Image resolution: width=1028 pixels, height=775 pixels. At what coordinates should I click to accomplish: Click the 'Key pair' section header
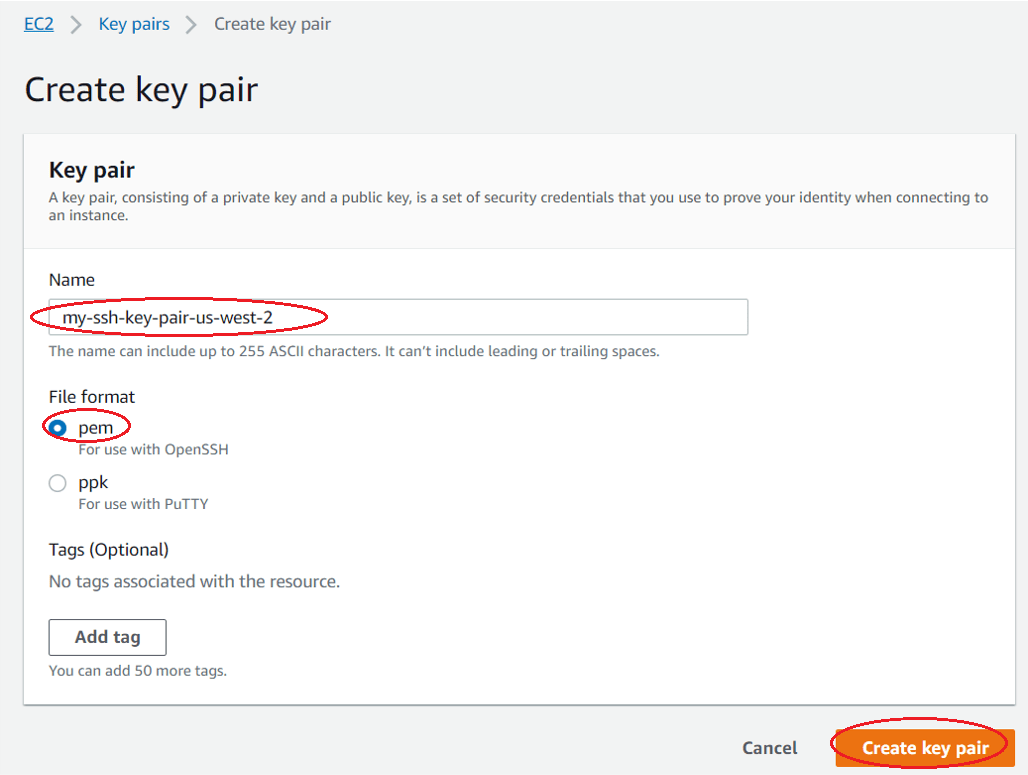pos(92,170)
